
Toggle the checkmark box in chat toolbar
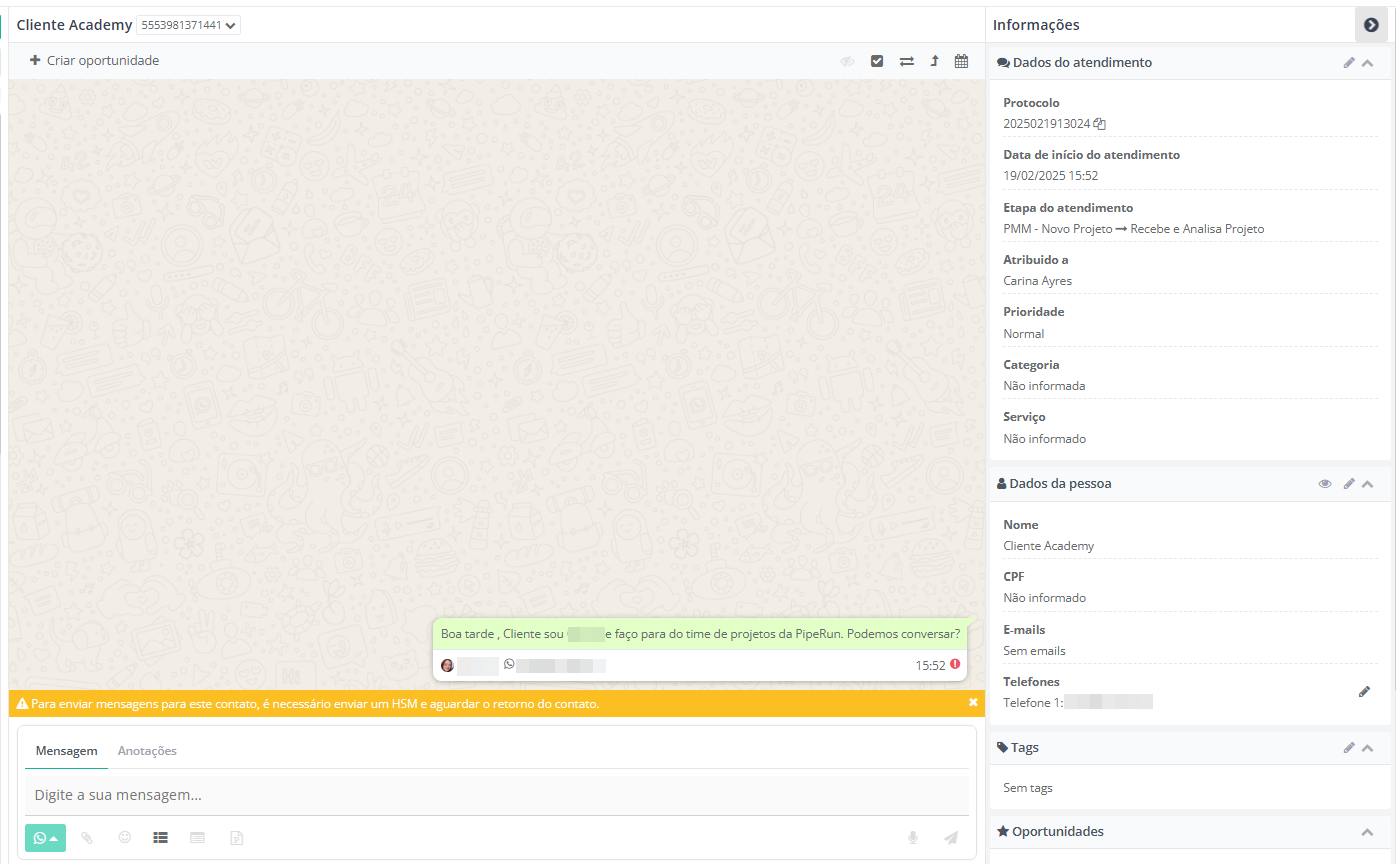(x=877, y=61)
